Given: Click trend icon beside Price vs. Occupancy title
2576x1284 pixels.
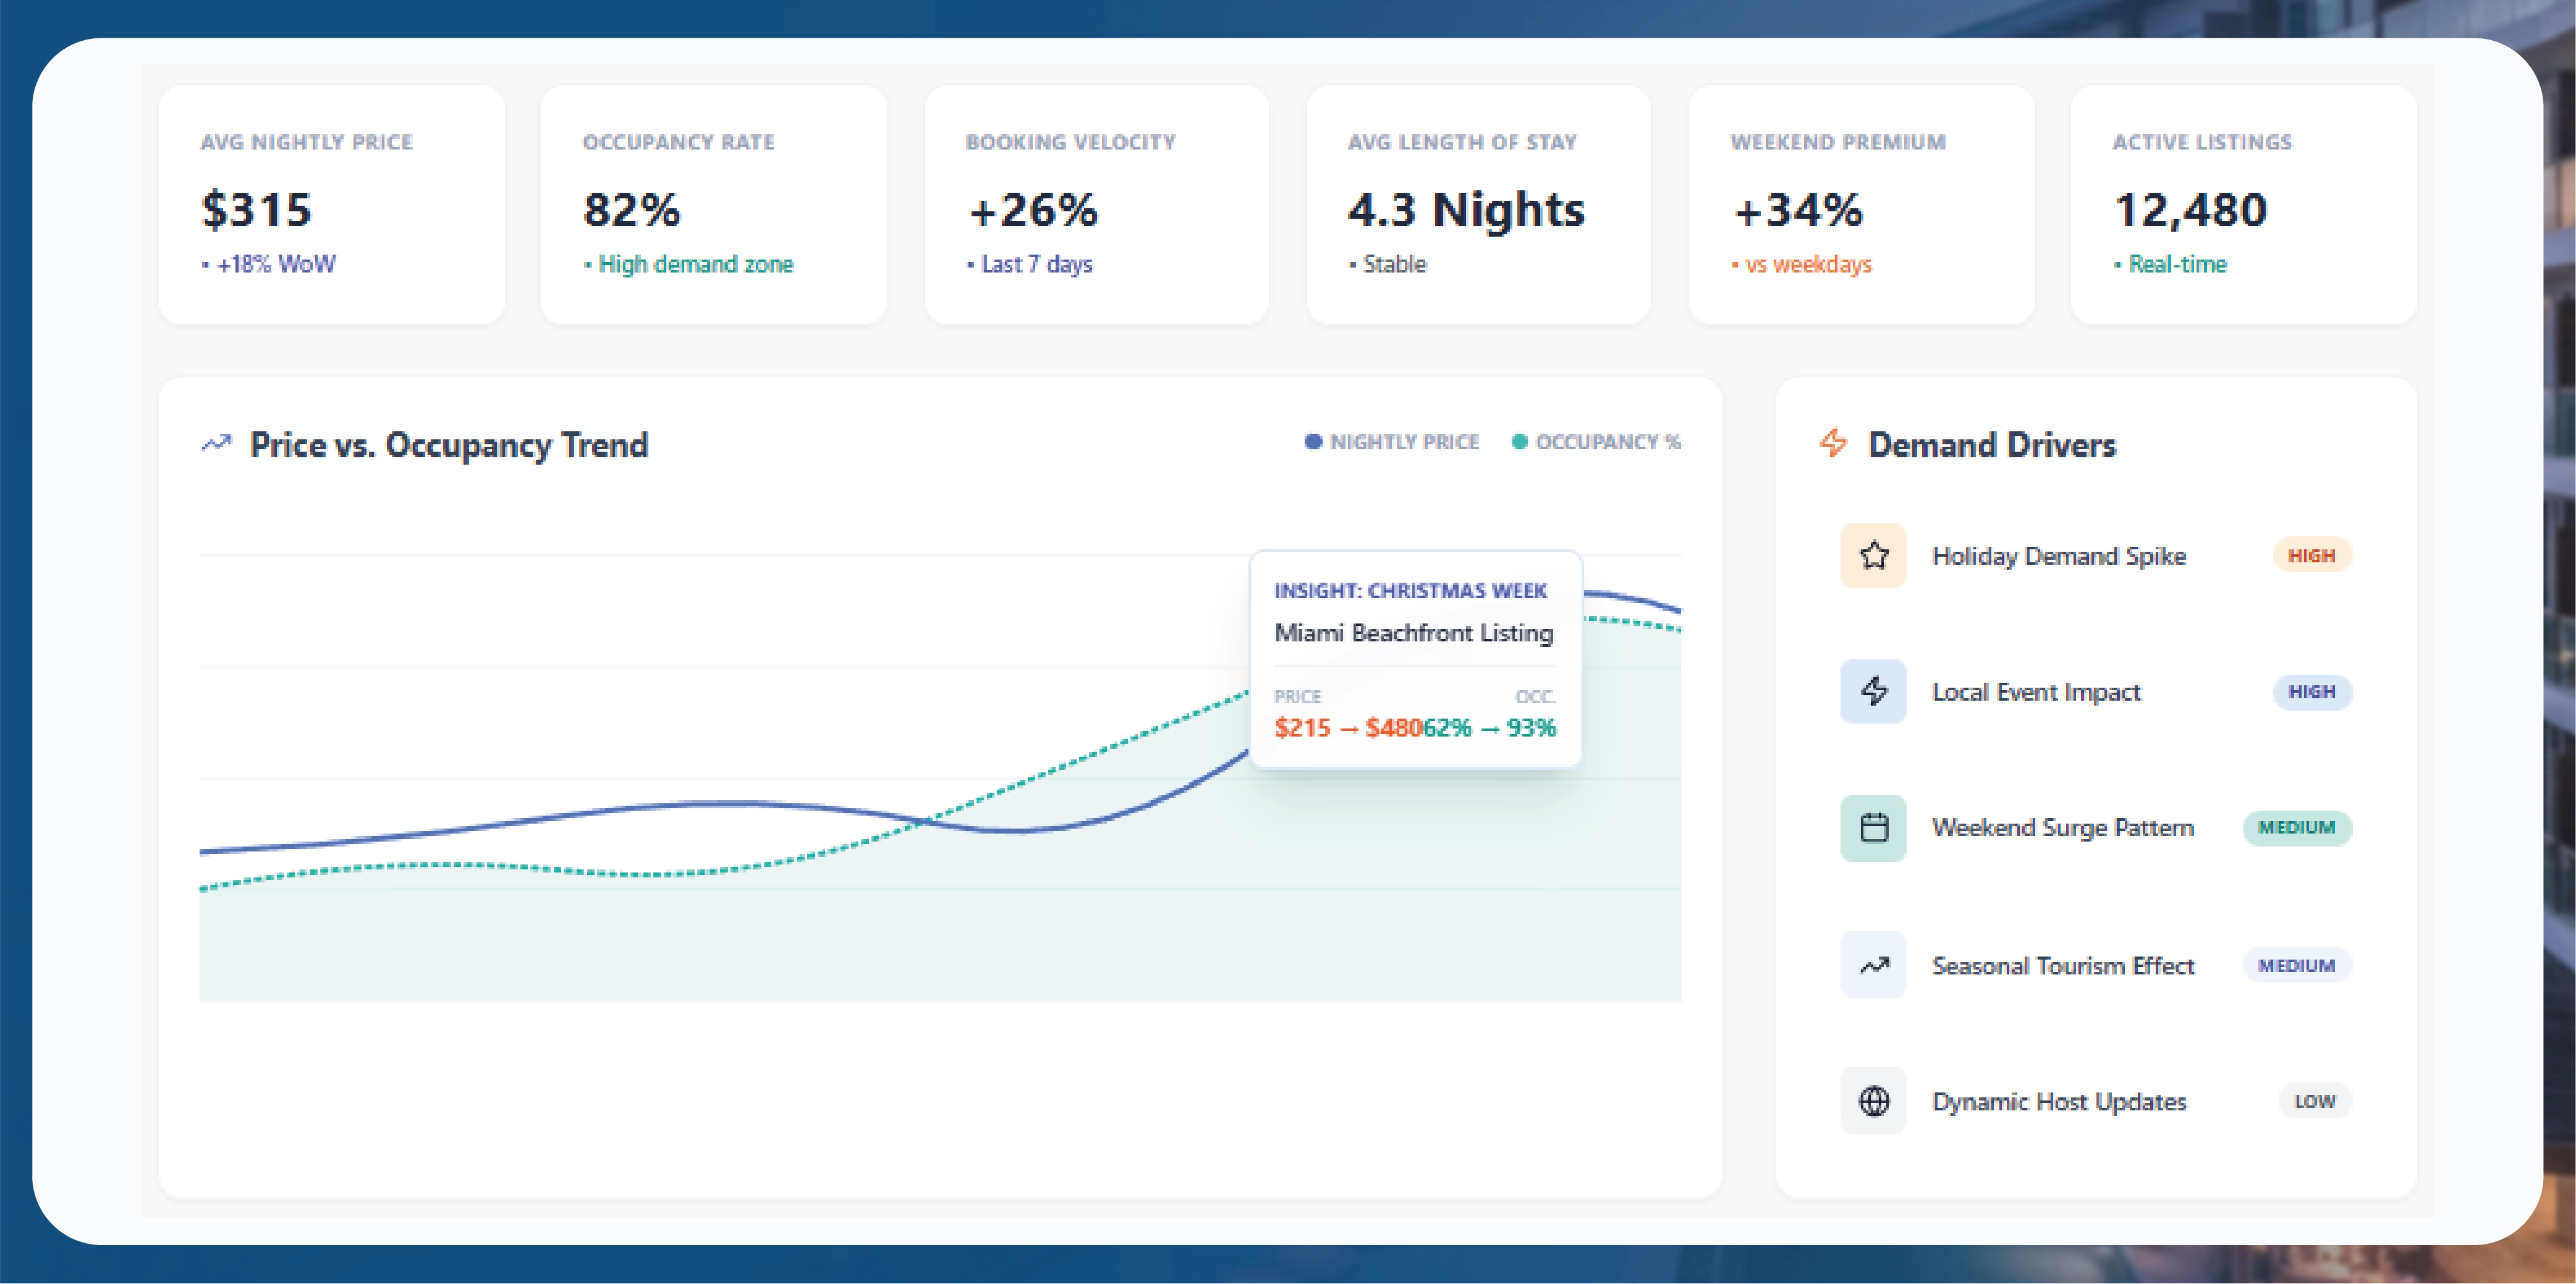Looking at the screenshot, I should (x=216, y=443).
